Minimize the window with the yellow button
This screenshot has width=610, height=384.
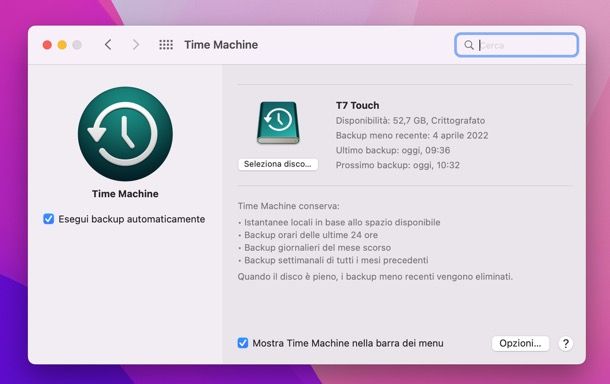[x=62, y=45]
